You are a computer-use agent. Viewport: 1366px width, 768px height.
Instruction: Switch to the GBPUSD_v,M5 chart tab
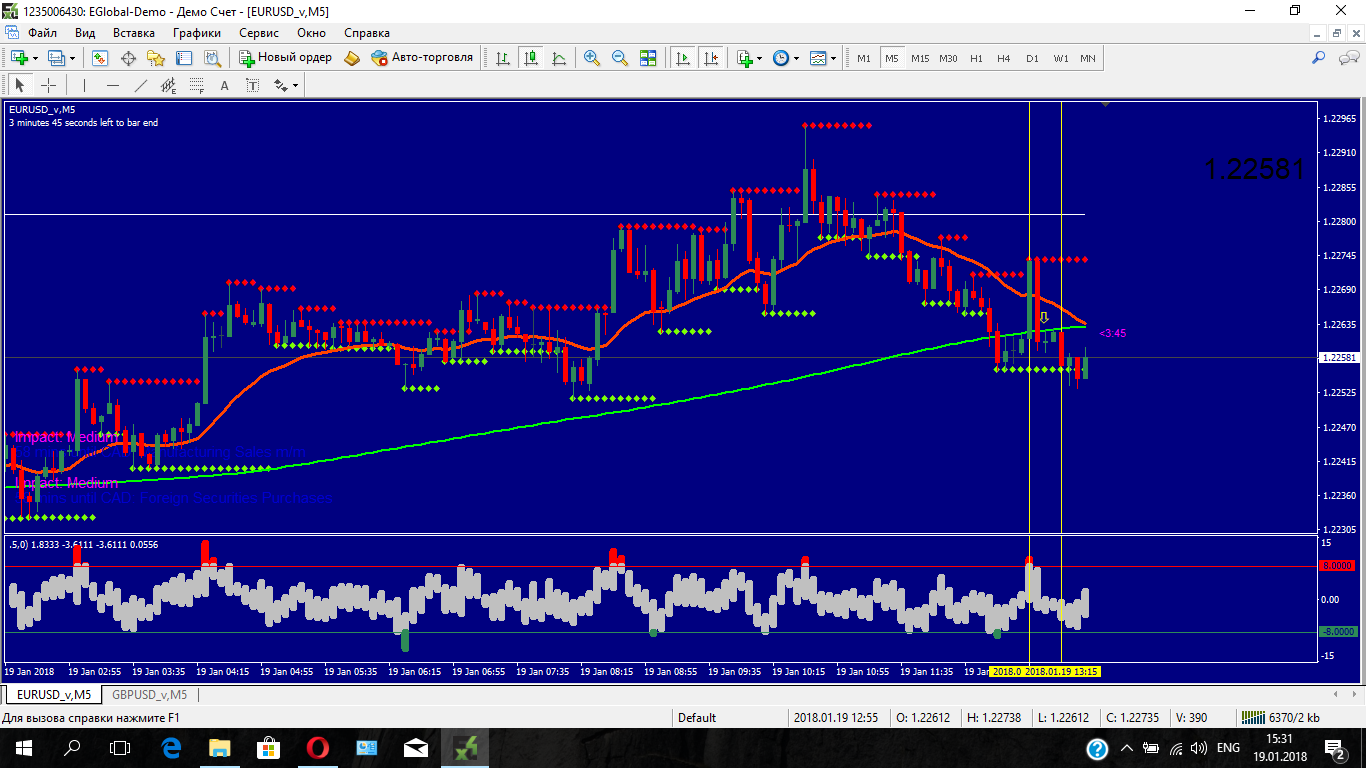(x=149, y=694)
